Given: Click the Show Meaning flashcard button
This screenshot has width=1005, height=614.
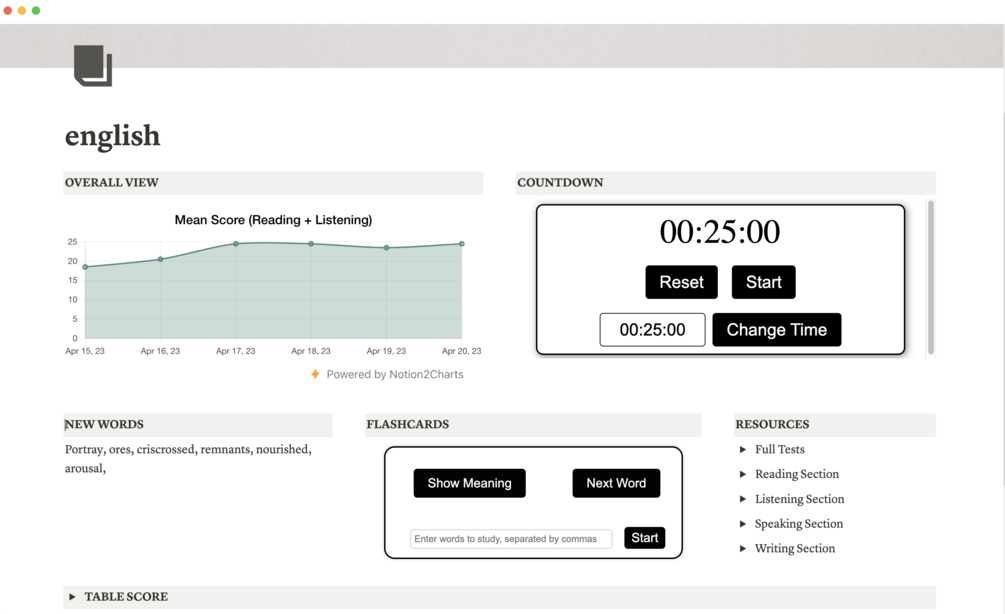Looking at the screenshot, I should click(x=469, y=483).
